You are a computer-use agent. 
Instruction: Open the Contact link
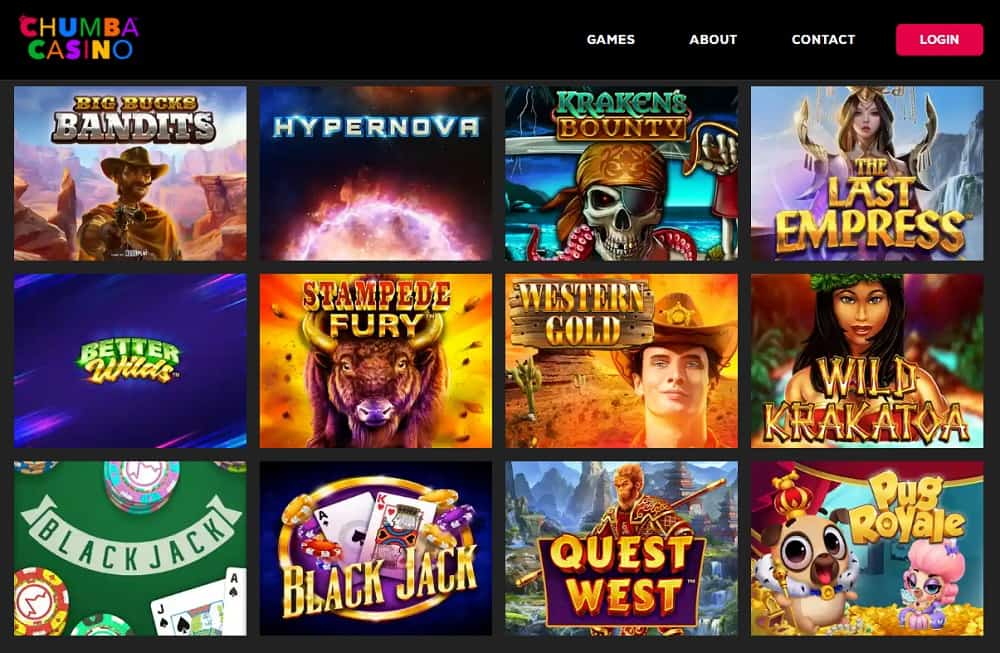(823, 40)
